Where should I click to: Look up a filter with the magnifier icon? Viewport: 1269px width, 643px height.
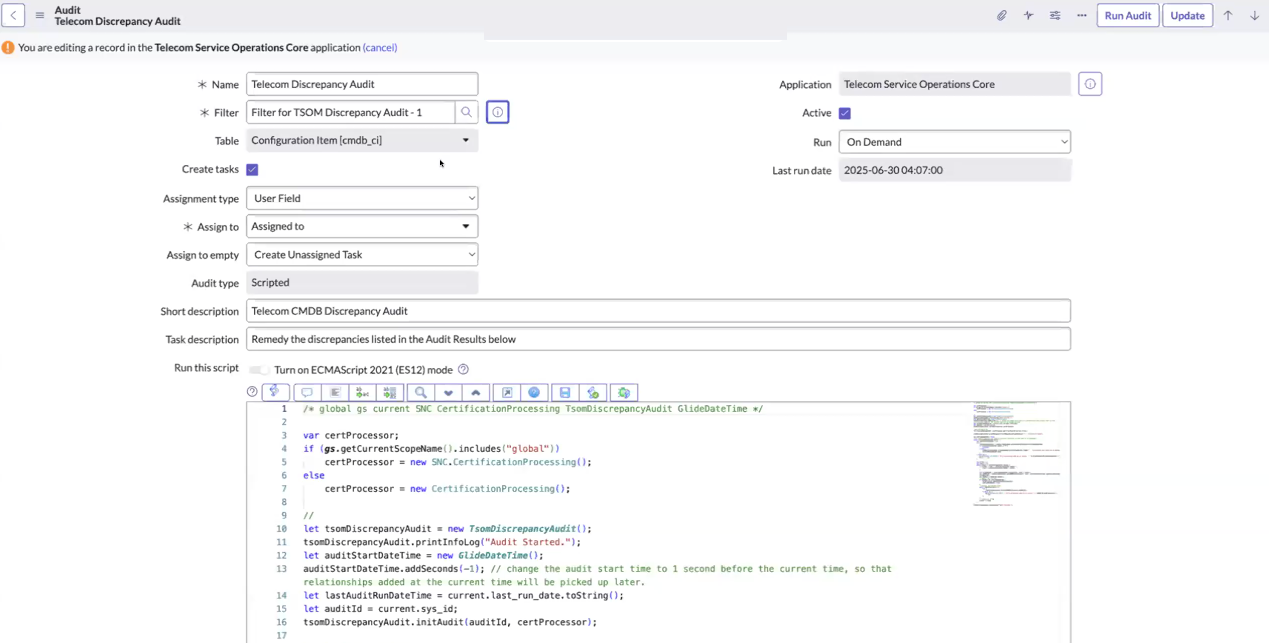(x=466, y=112)
